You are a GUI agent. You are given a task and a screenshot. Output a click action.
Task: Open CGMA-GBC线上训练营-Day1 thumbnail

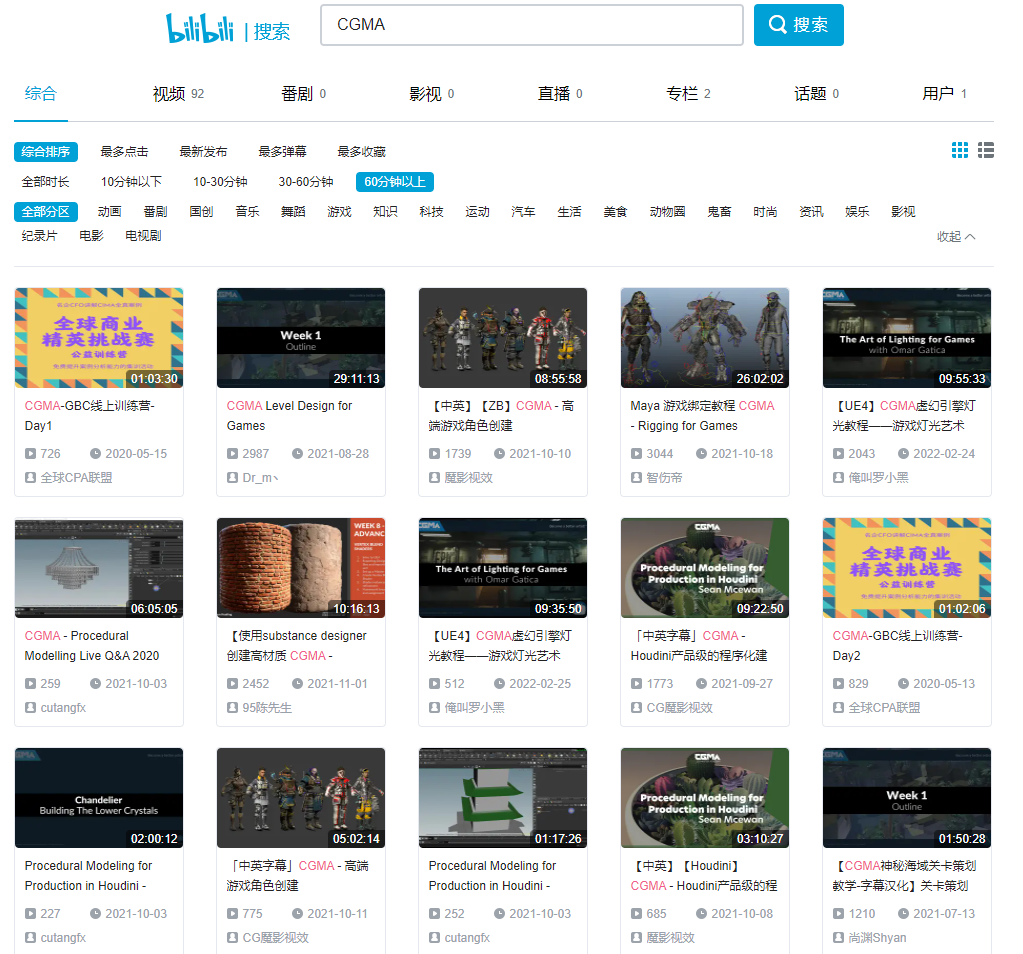(99, 338)
